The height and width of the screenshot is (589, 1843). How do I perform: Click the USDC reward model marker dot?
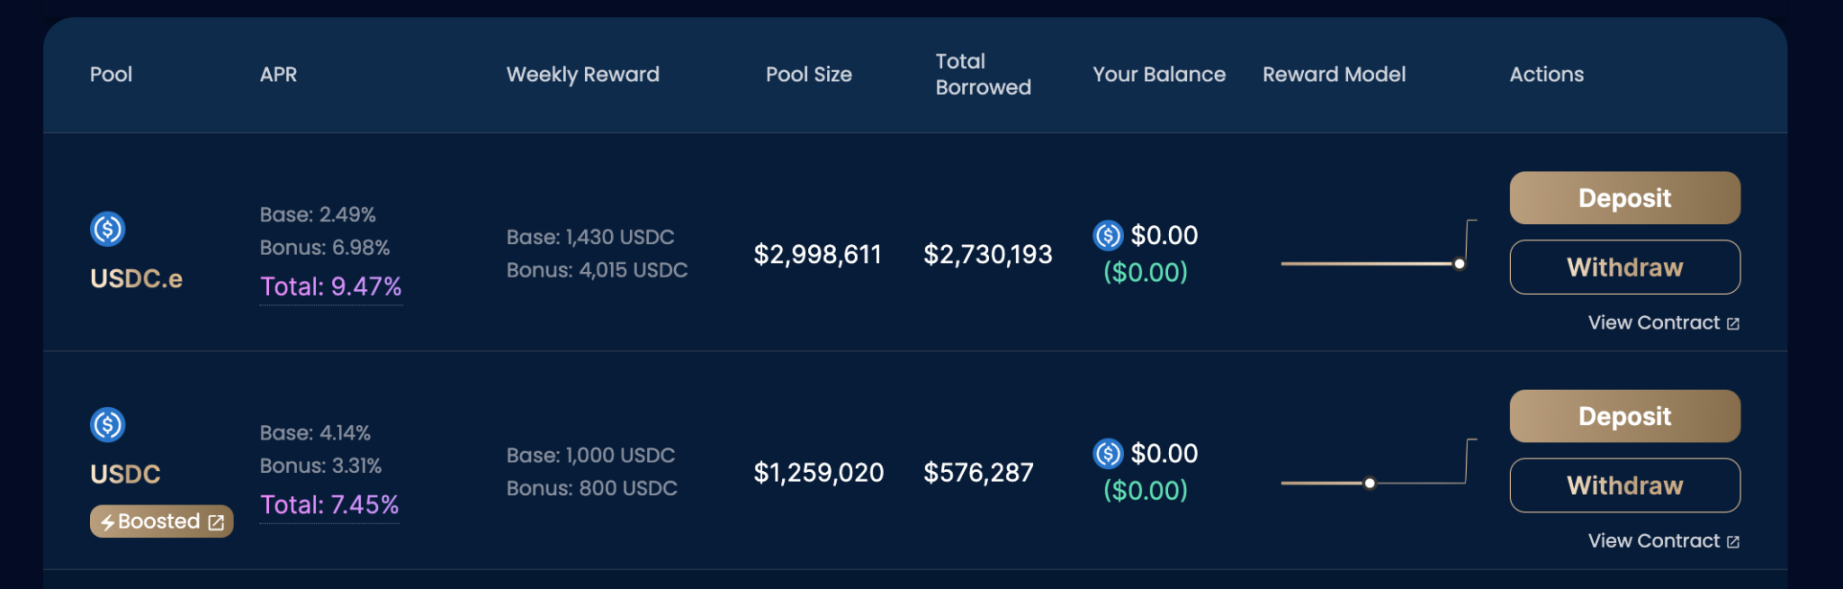pyautogui.click(x=1370, y=483)
